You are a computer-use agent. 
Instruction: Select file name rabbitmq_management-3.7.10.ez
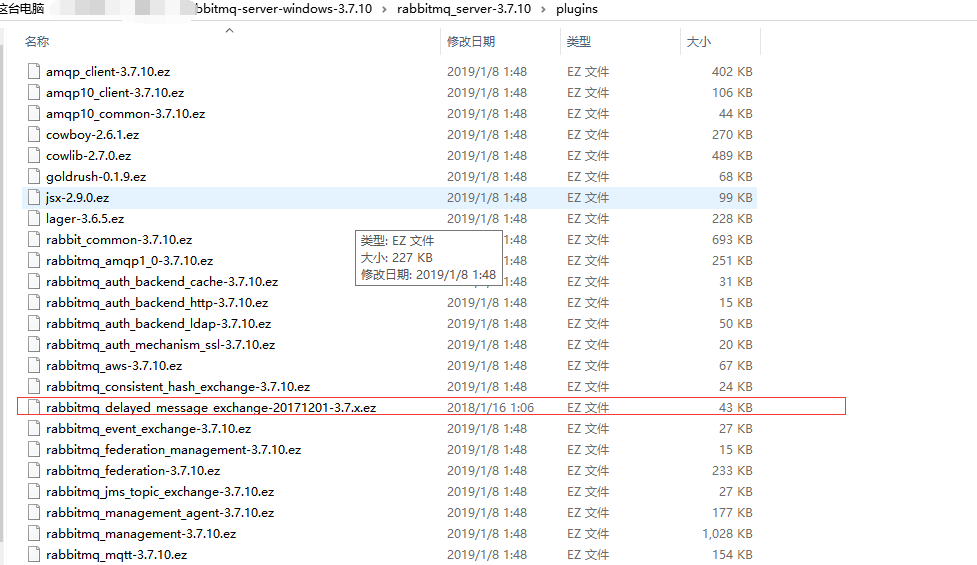[141, 534]
